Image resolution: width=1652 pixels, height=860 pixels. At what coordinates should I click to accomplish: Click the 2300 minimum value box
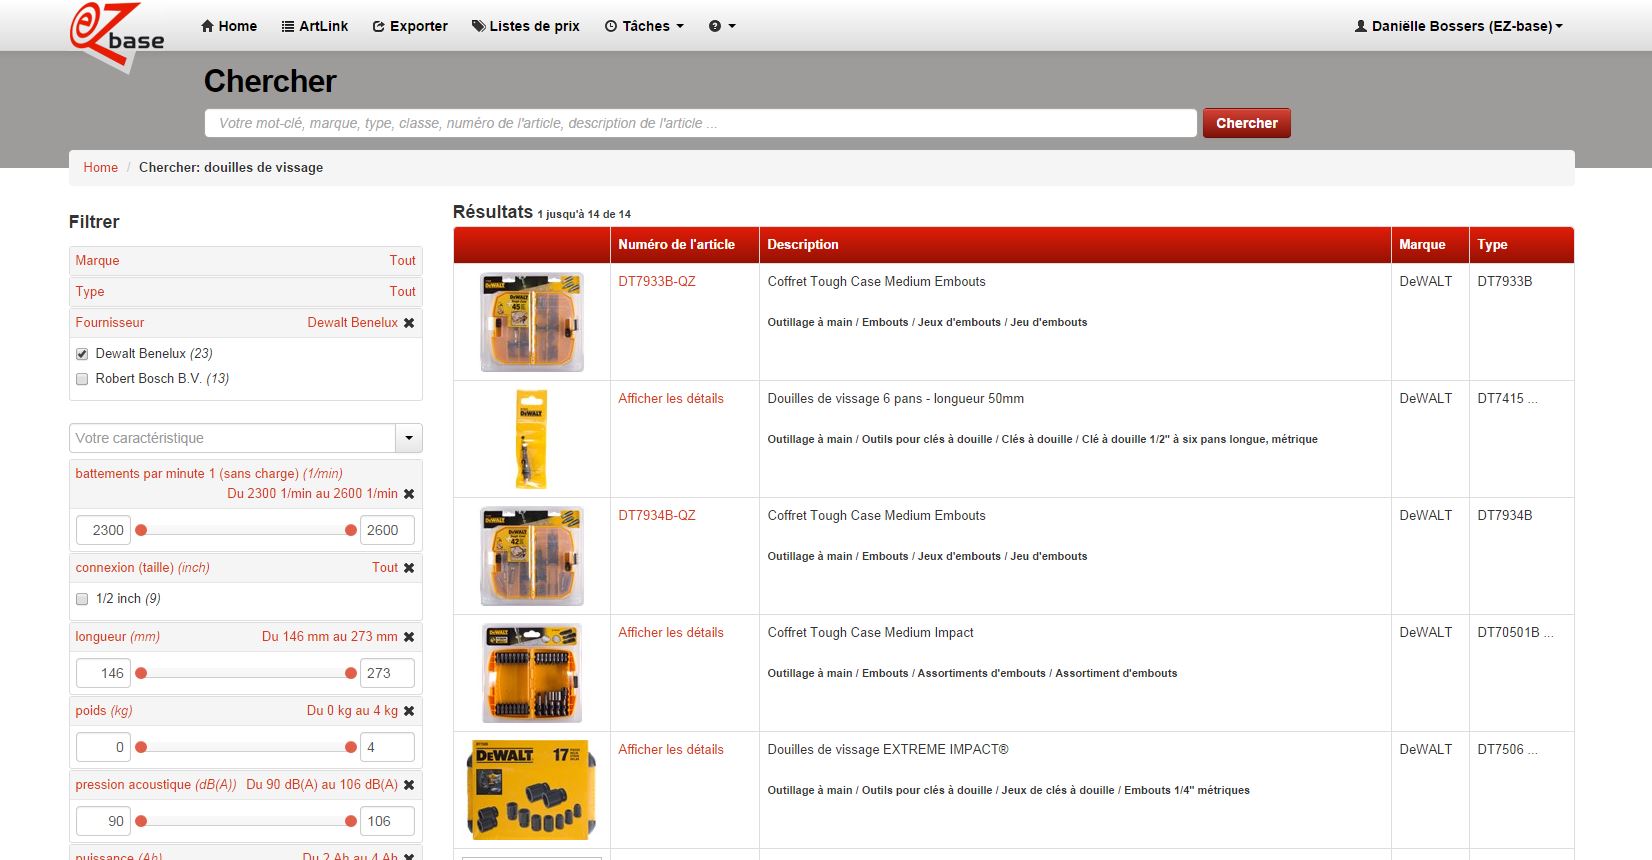(x=104, y=530)
